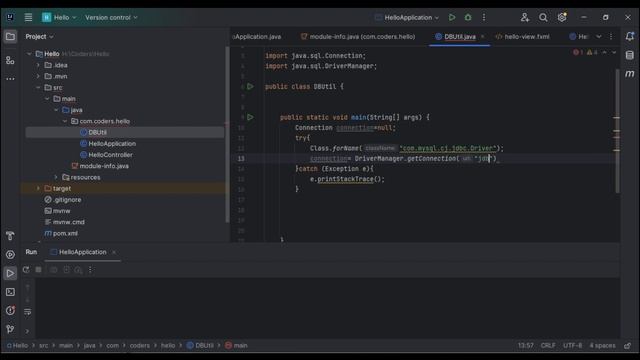Open the Version control dropdown
640x360 pixels.
(111, 18)
